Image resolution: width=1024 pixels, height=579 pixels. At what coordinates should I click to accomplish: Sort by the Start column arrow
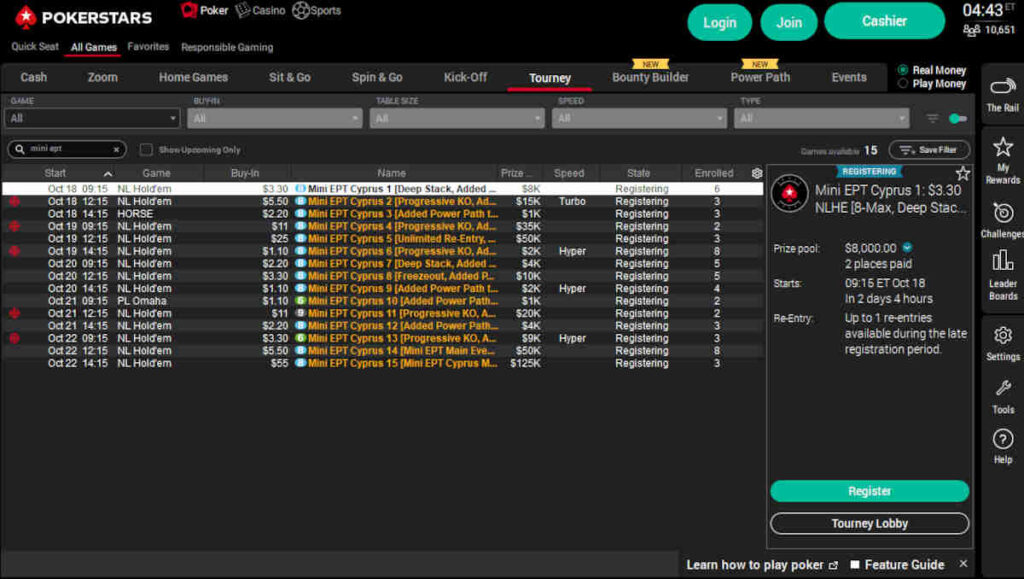click(x=108, y=174)
